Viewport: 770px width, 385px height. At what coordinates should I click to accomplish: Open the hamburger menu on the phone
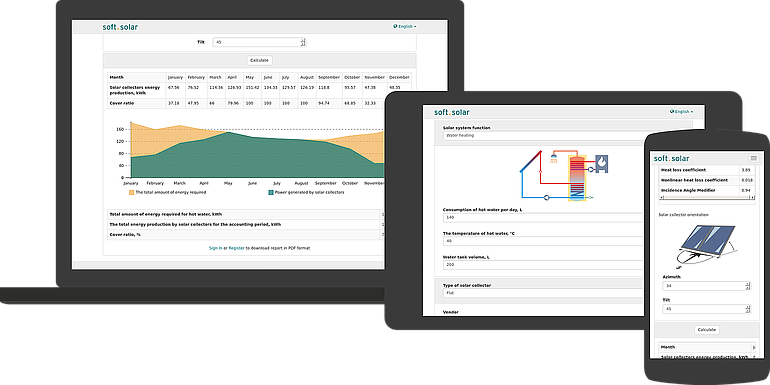pyautogui.click(x=754, y=158)
